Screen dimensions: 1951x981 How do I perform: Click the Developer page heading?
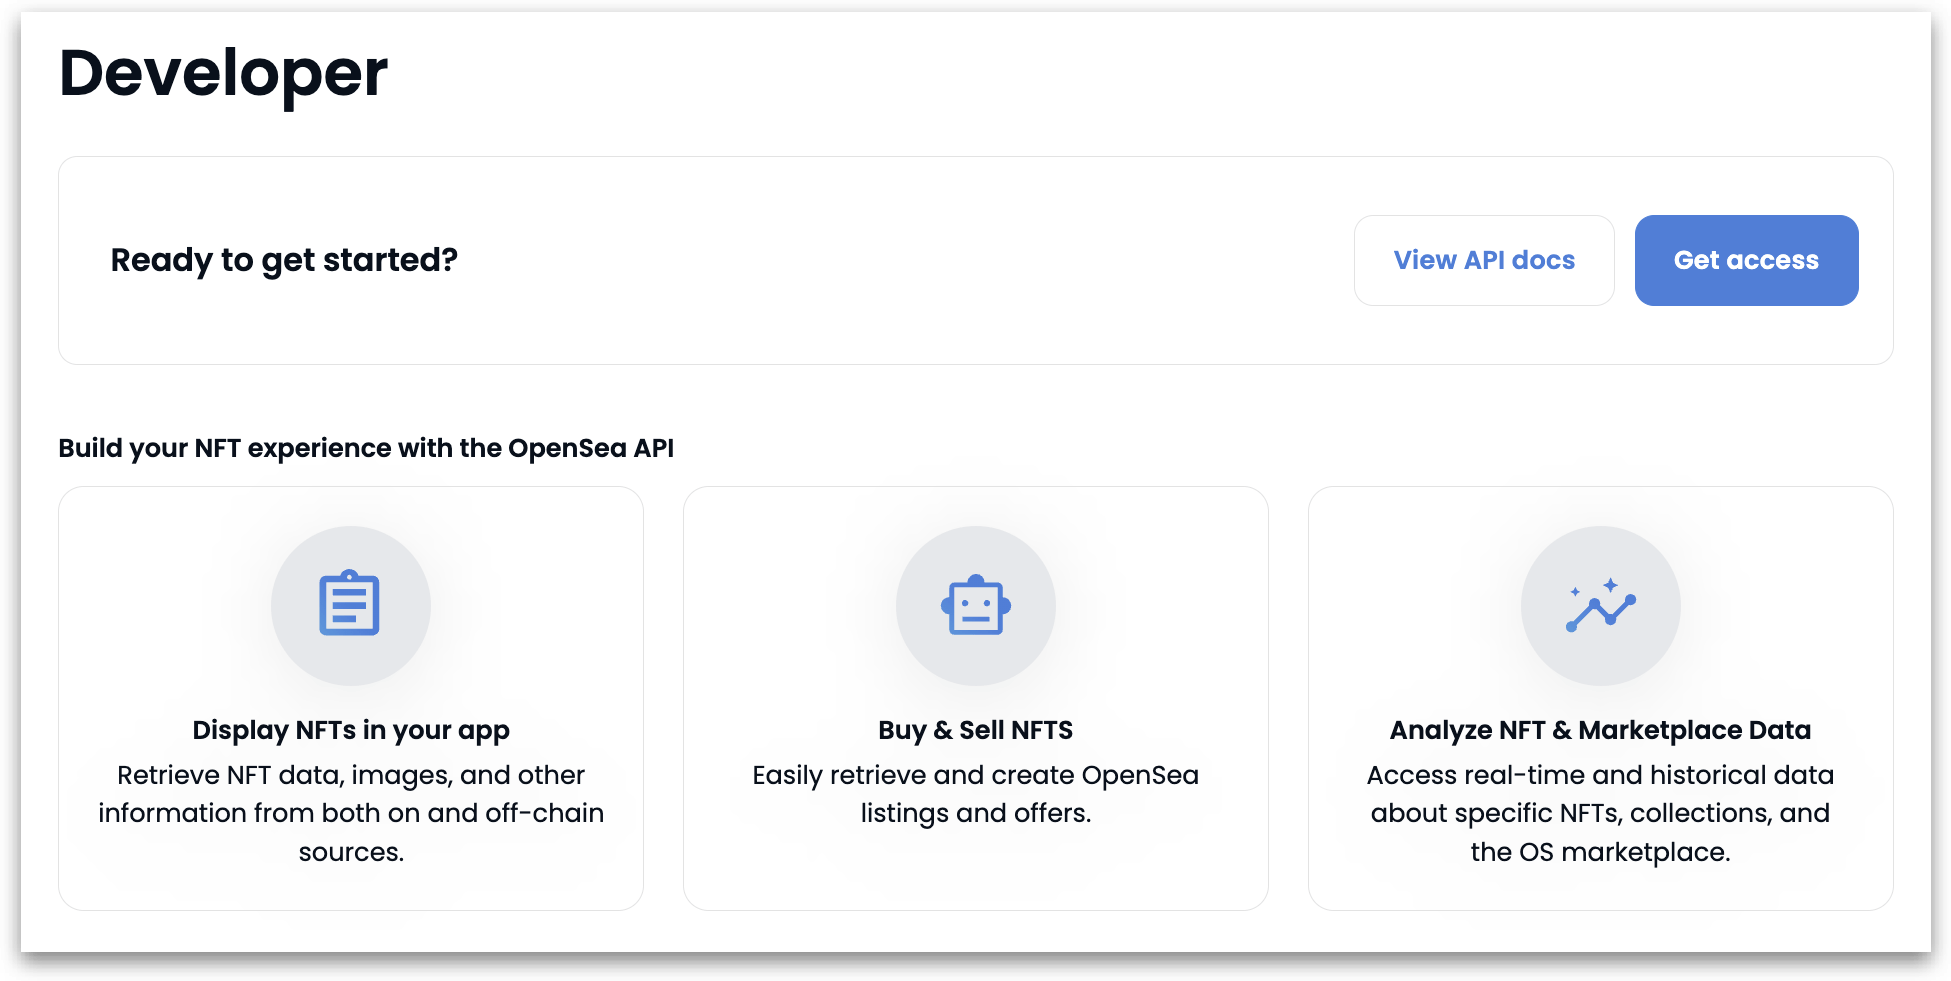(222, 71)
